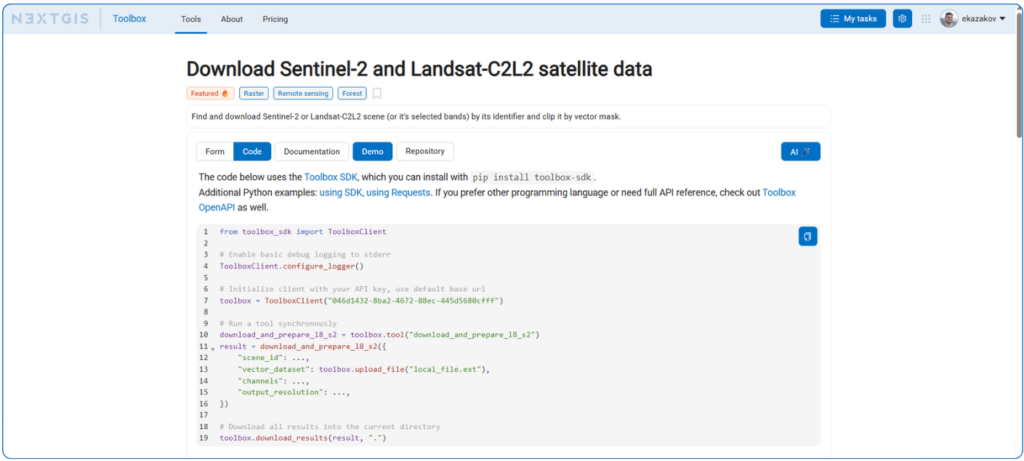The width and height of the screenshot is (1024, 461).
Task: Click ToolboxClient.configure_logger() on line 4
Action: tap(291, 266)
